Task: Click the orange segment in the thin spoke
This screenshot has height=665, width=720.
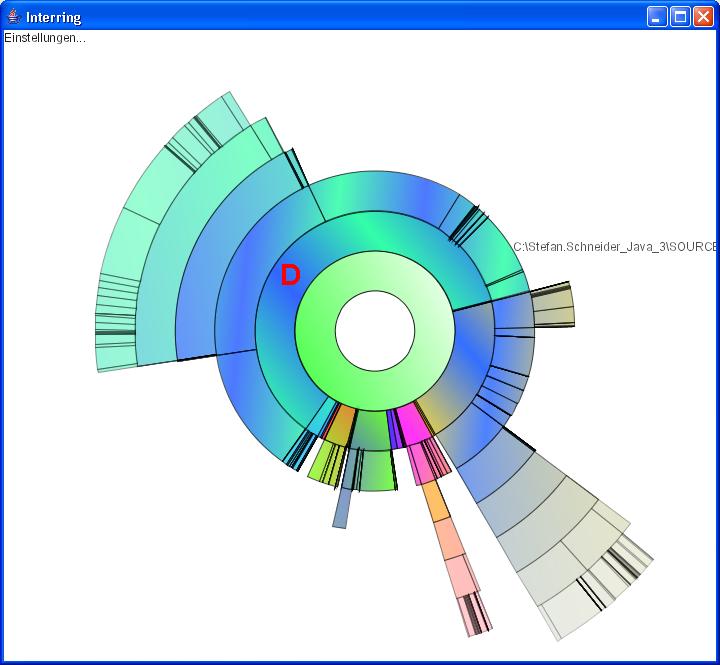Action: click(x=436, y=502)
